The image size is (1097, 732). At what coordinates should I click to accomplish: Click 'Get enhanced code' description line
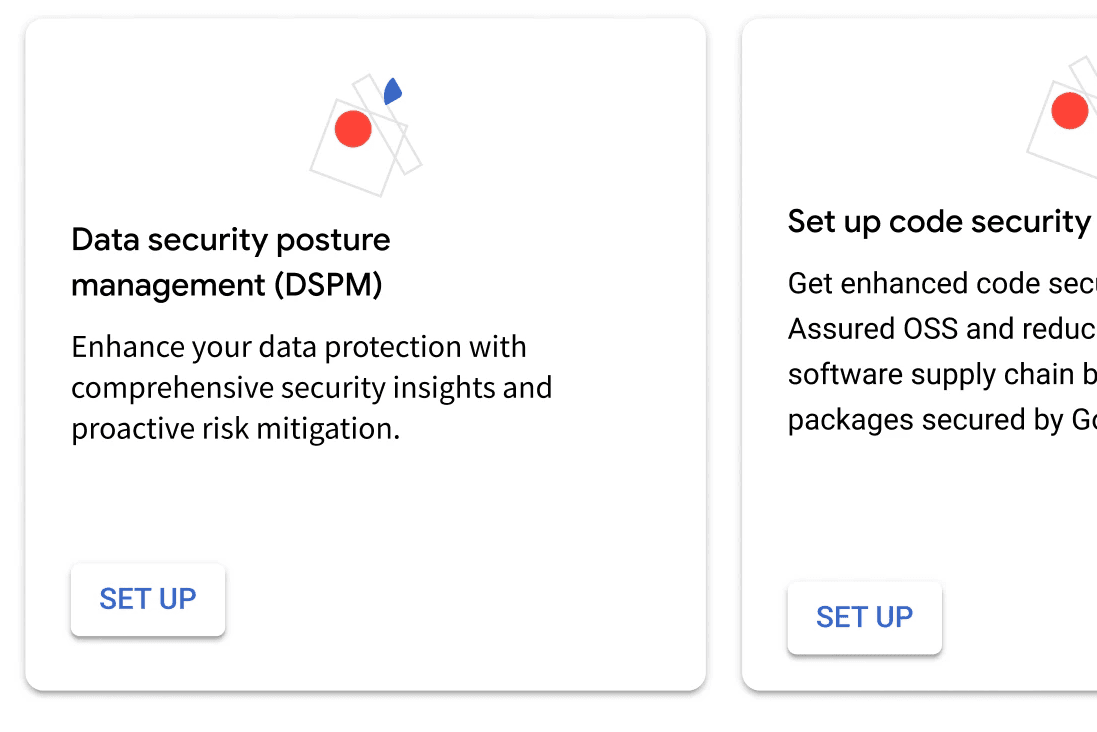tap(942, 283)
